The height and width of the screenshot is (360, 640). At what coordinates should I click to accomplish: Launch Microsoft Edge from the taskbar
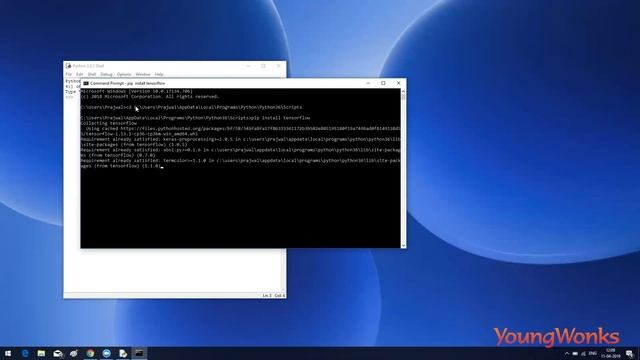[25, 353]
